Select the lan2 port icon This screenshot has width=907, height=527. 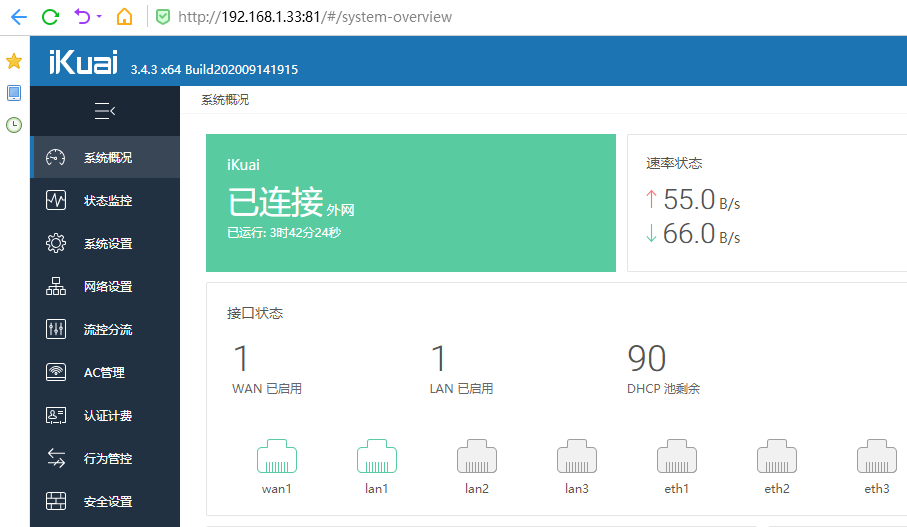point(477,456)
